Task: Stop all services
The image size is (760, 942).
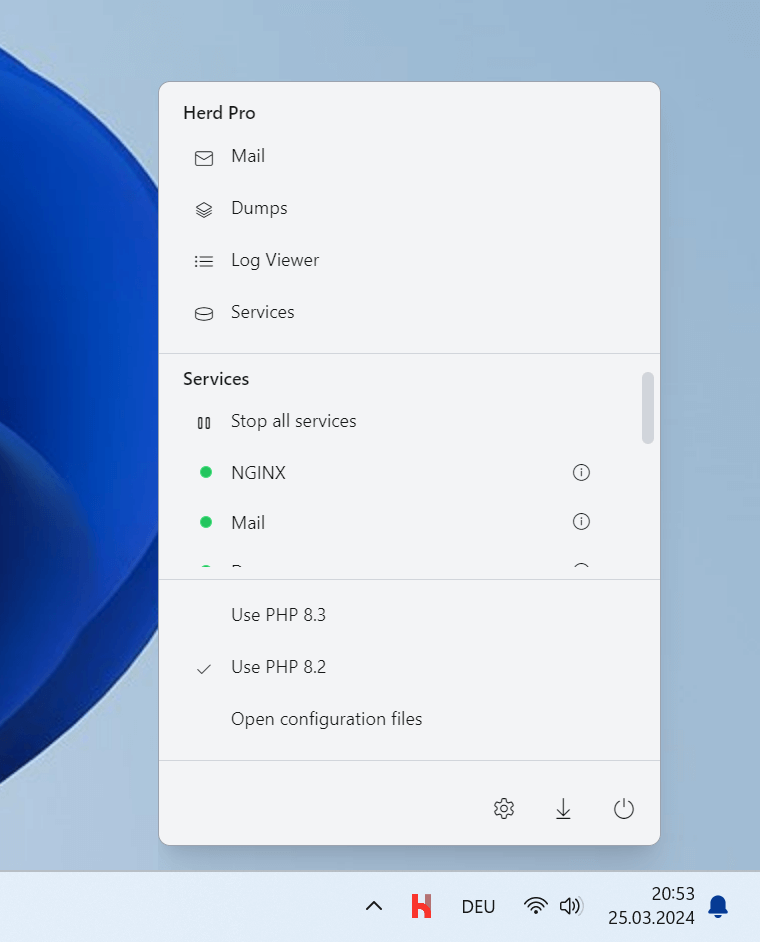Action: click(x=293, y=422)
